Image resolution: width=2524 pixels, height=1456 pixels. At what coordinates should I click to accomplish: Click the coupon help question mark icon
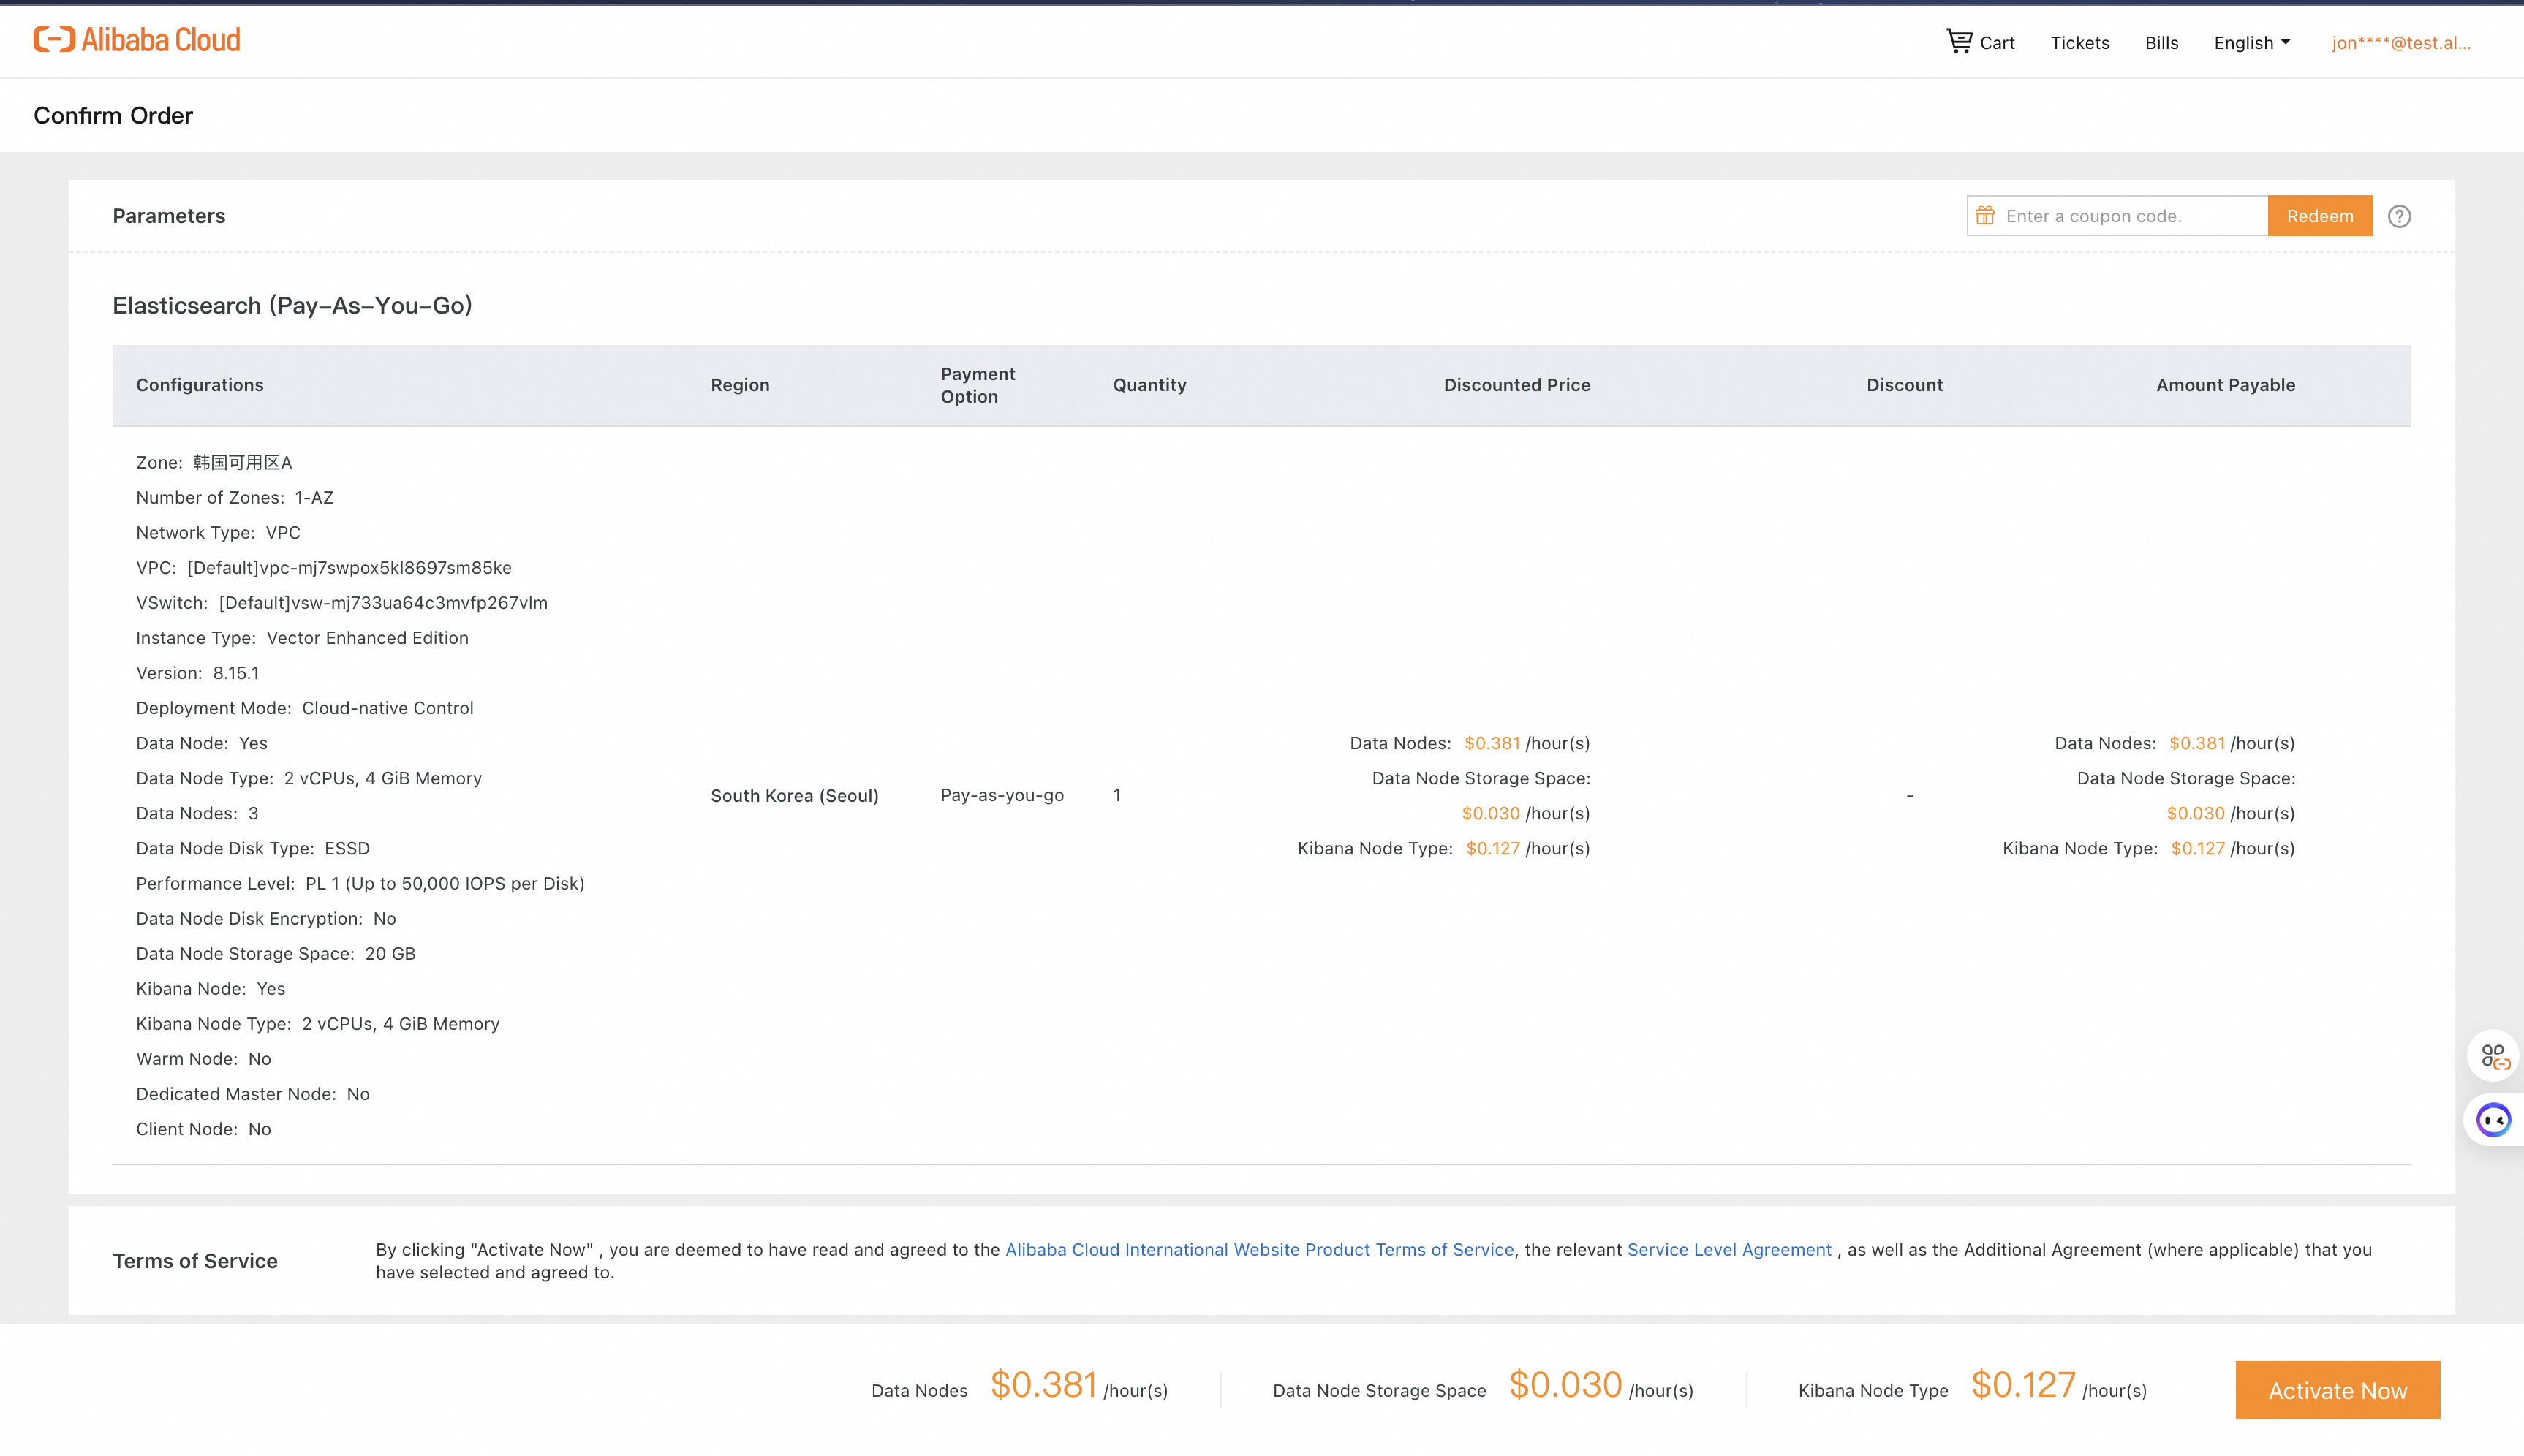tap(2399, 216)
